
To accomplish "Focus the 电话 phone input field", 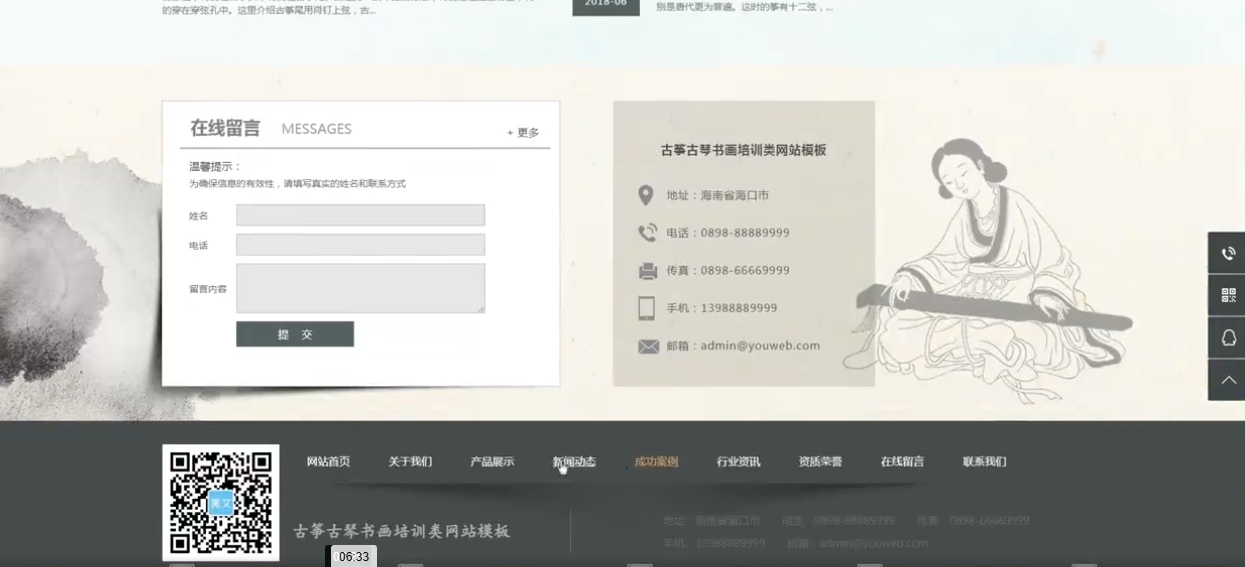I will 360,245.
